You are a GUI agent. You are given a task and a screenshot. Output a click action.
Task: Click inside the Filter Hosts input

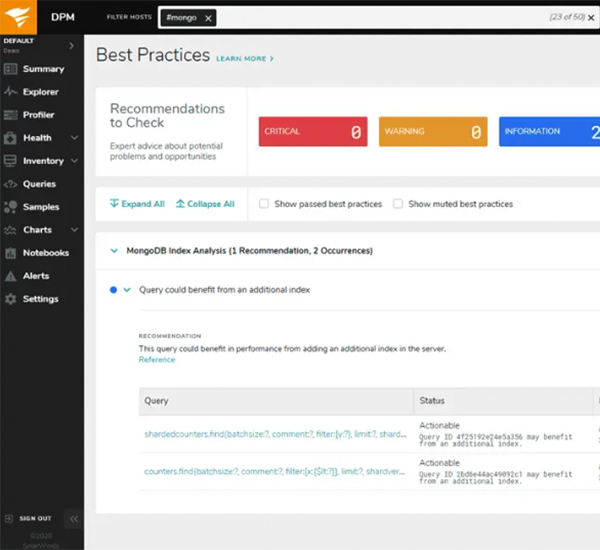click(x=379, y=18)
